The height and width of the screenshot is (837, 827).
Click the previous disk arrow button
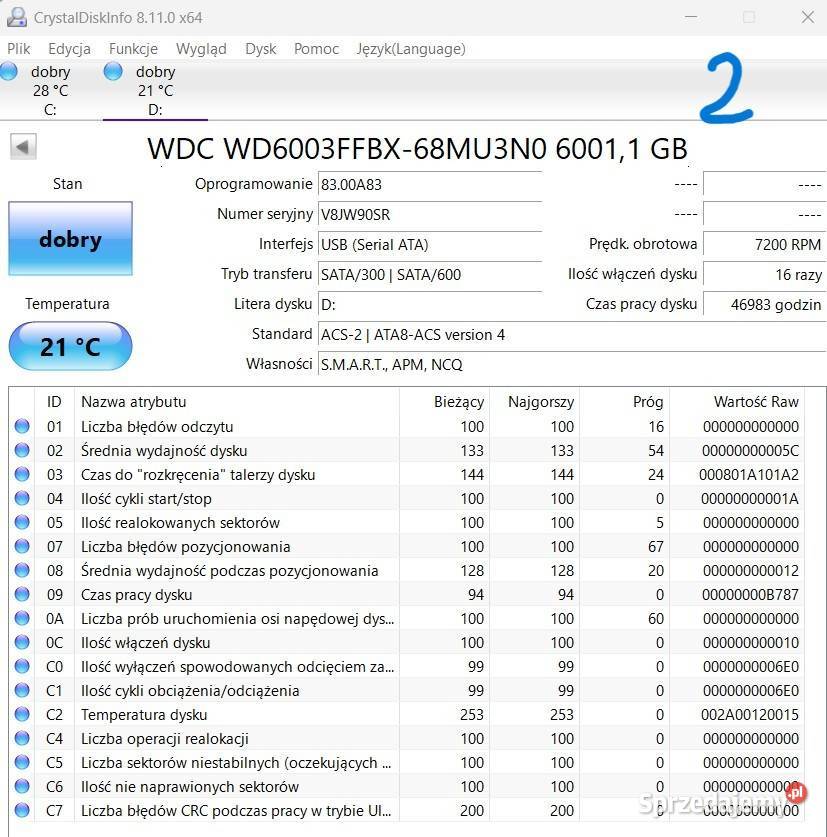[x=23, y=146]
